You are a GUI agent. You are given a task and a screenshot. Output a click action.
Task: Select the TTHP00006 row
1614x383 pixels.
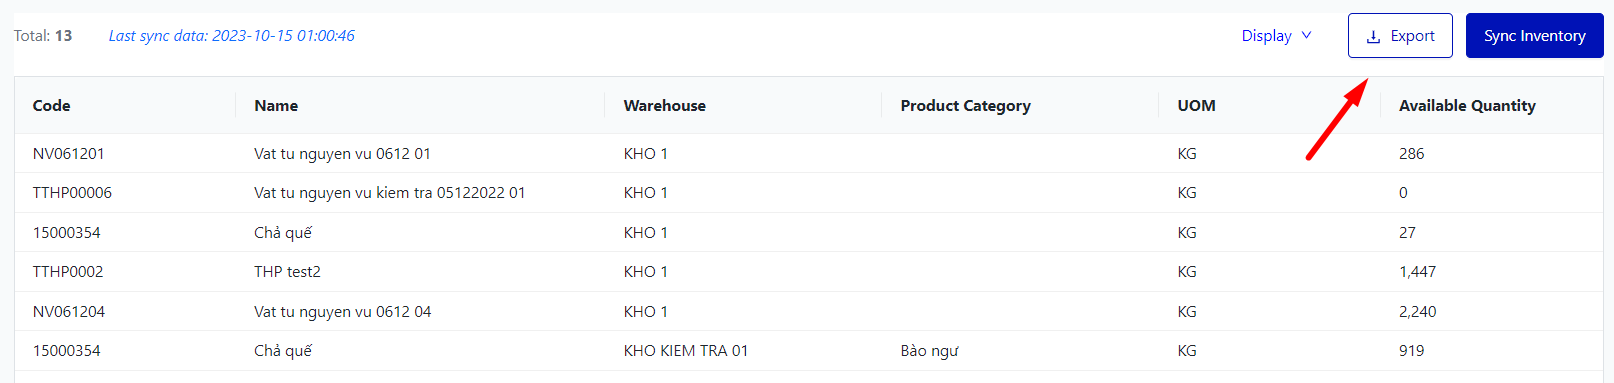tap(808, 193)
